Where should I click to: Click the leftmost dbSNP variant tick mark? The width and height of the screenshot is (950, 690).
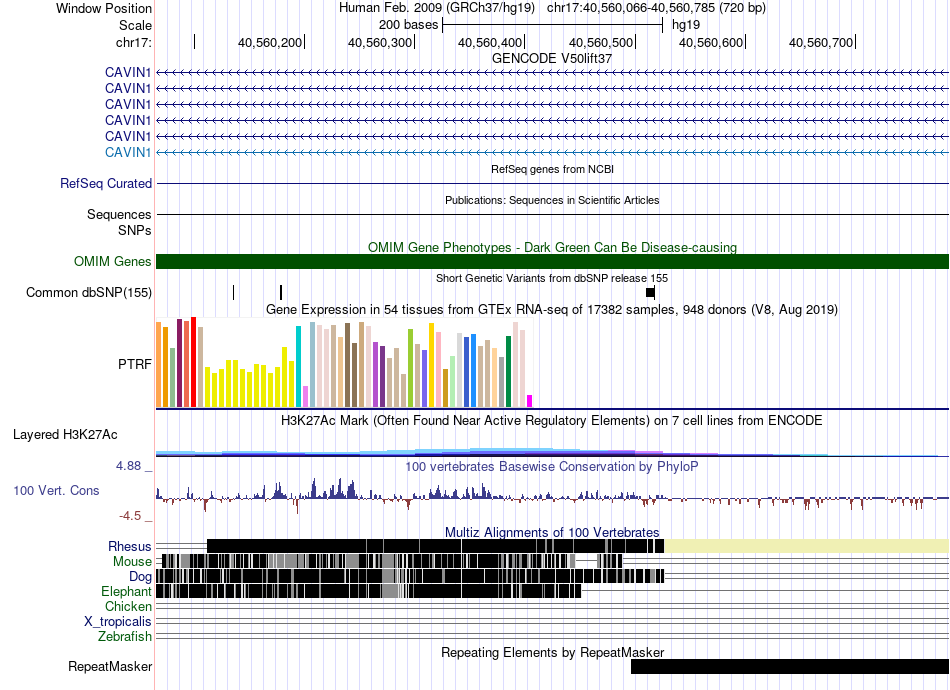(233, 293)
